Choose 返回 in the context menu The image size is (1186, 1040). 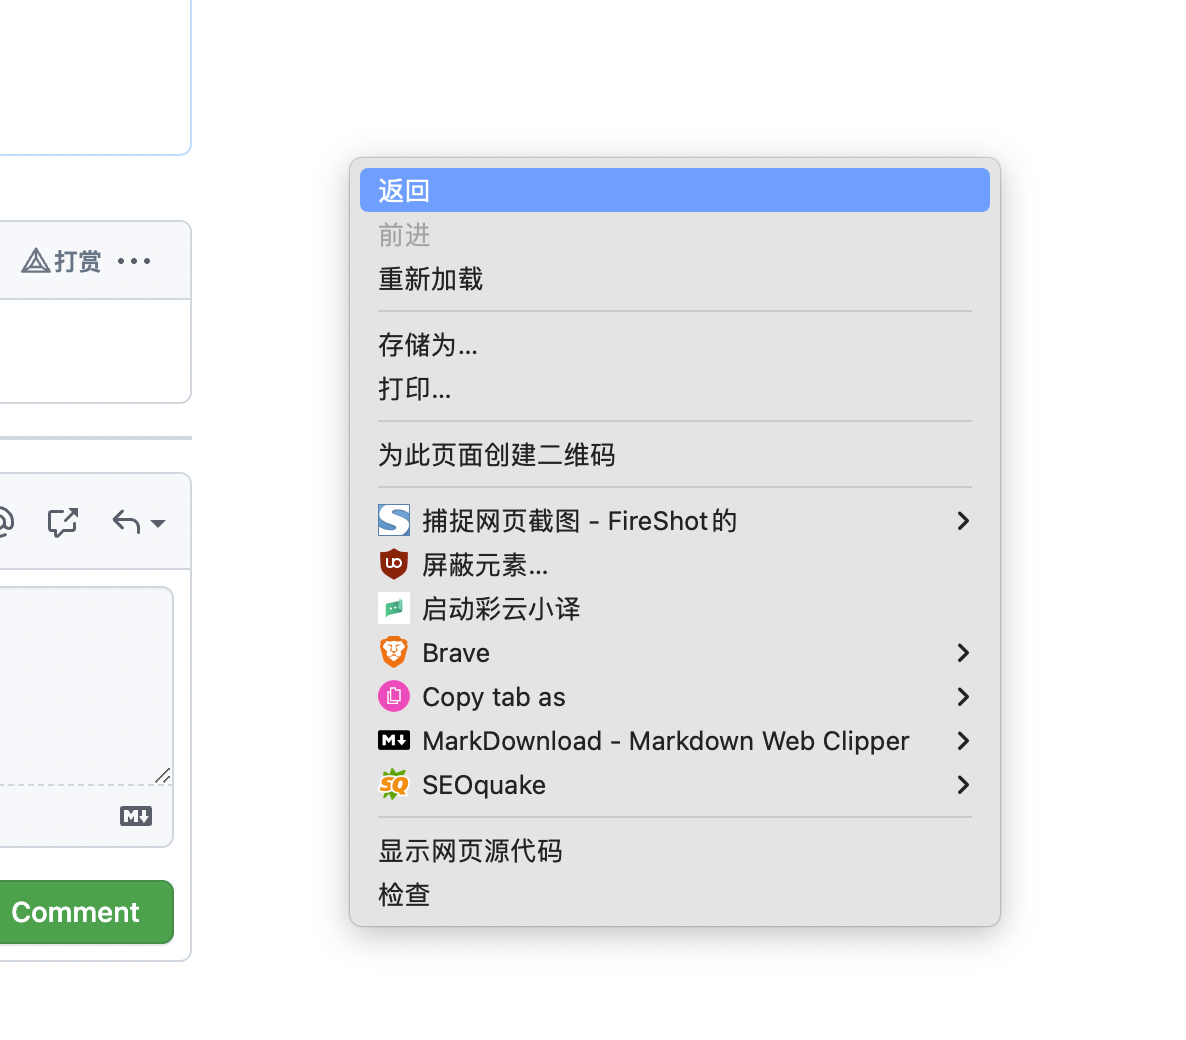[675, 190]
